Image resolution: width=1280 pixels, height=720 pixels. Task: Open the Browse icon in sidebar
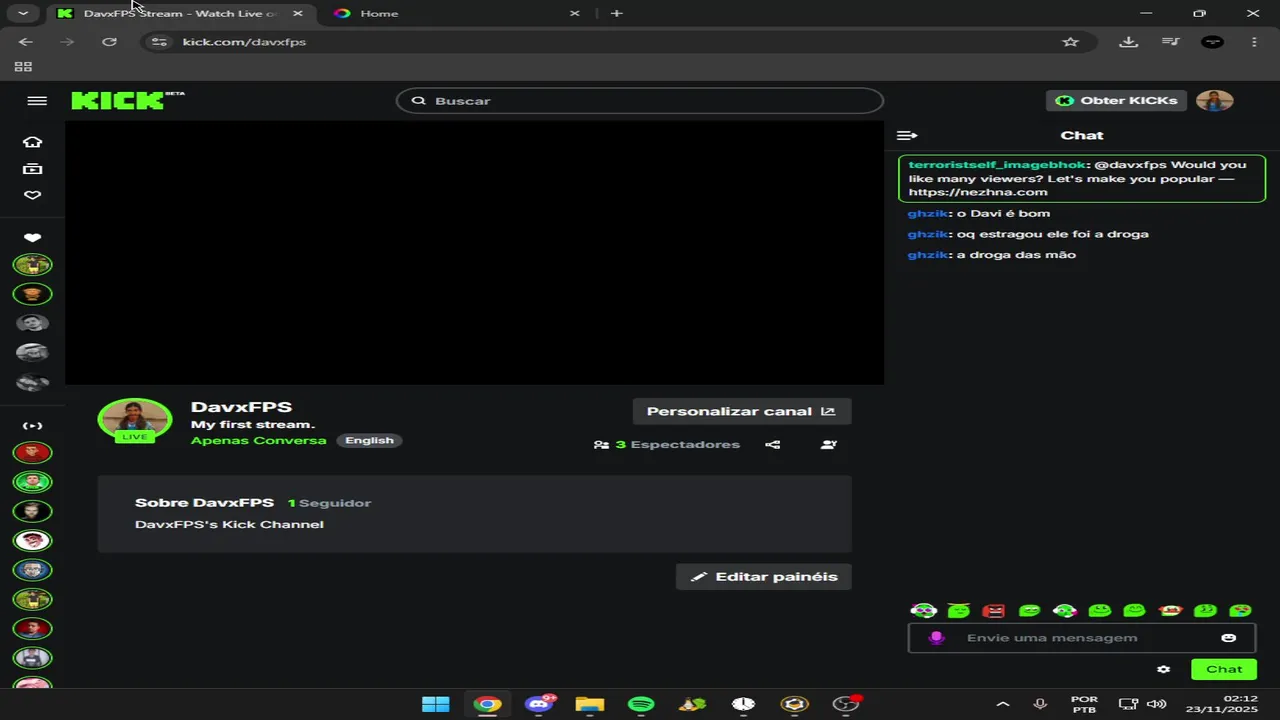33,169
